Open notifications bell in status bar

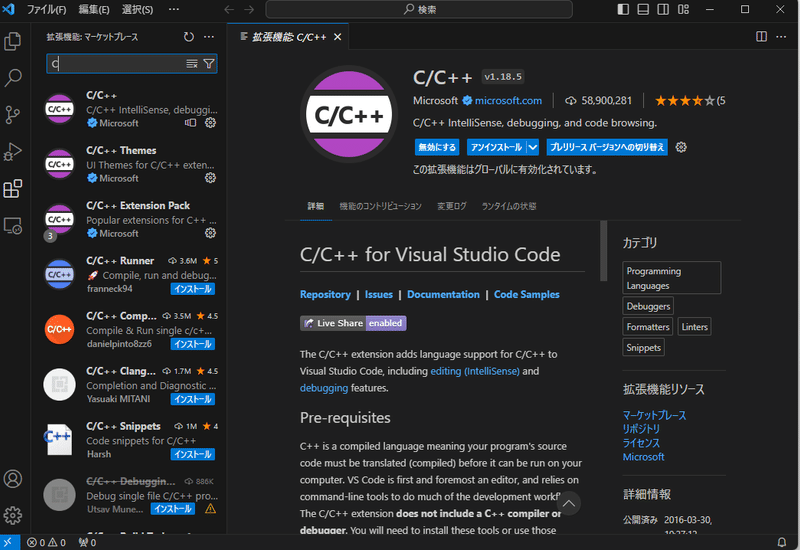[x=781, y=542]
